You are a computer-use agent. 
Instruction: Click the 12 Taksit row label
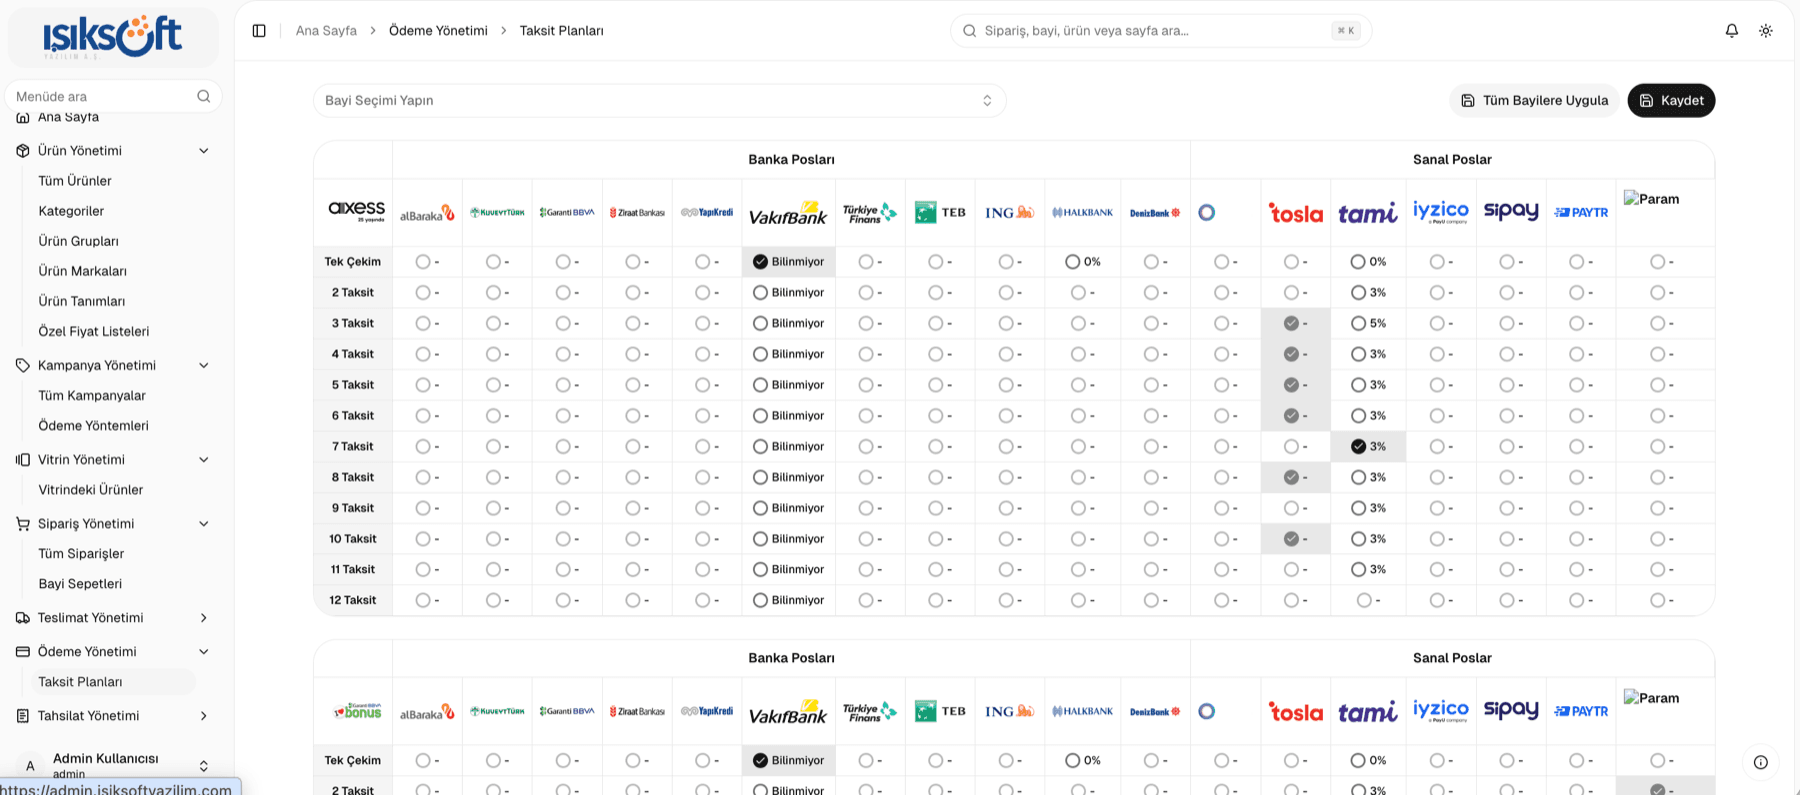pyautogui.click(x=353, y=600)
